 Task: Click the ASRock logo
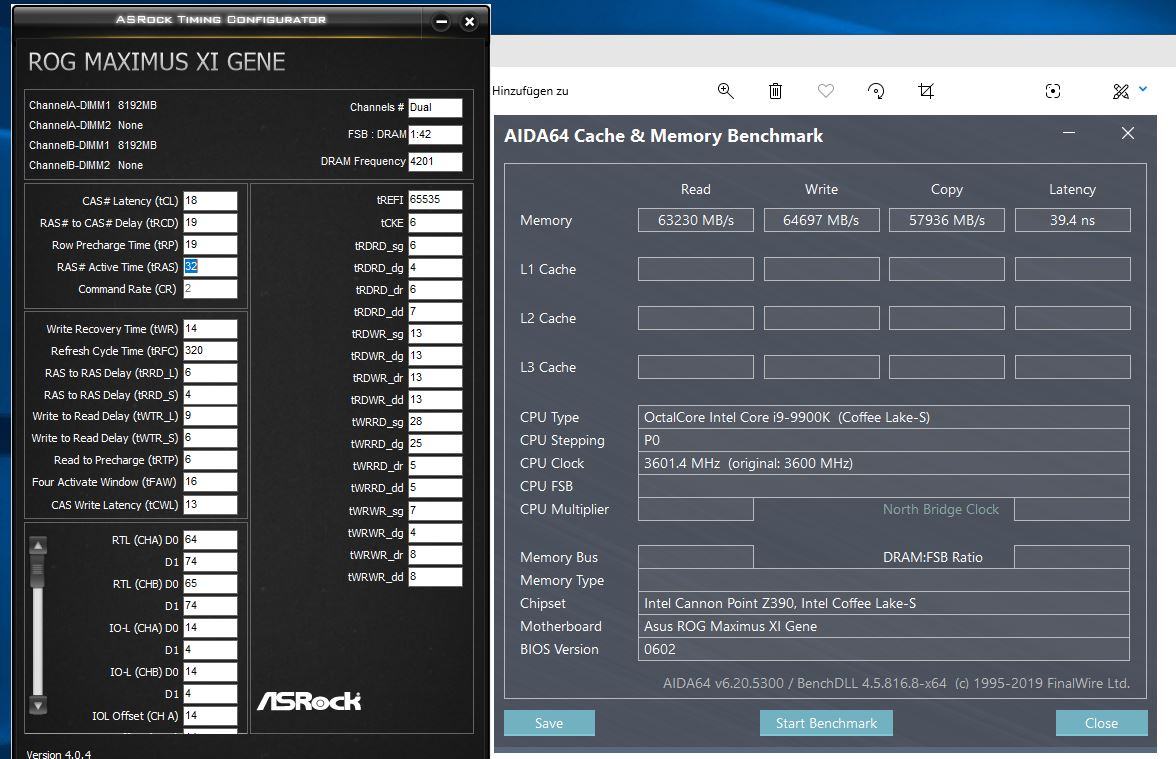click(x=309, y=700)
